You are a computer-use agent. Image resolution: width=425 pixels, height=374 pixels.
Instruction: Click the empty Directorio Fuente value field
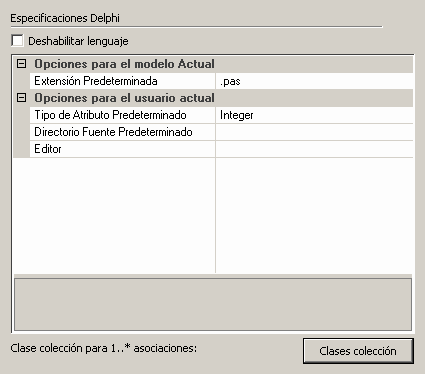pos(314,132)
